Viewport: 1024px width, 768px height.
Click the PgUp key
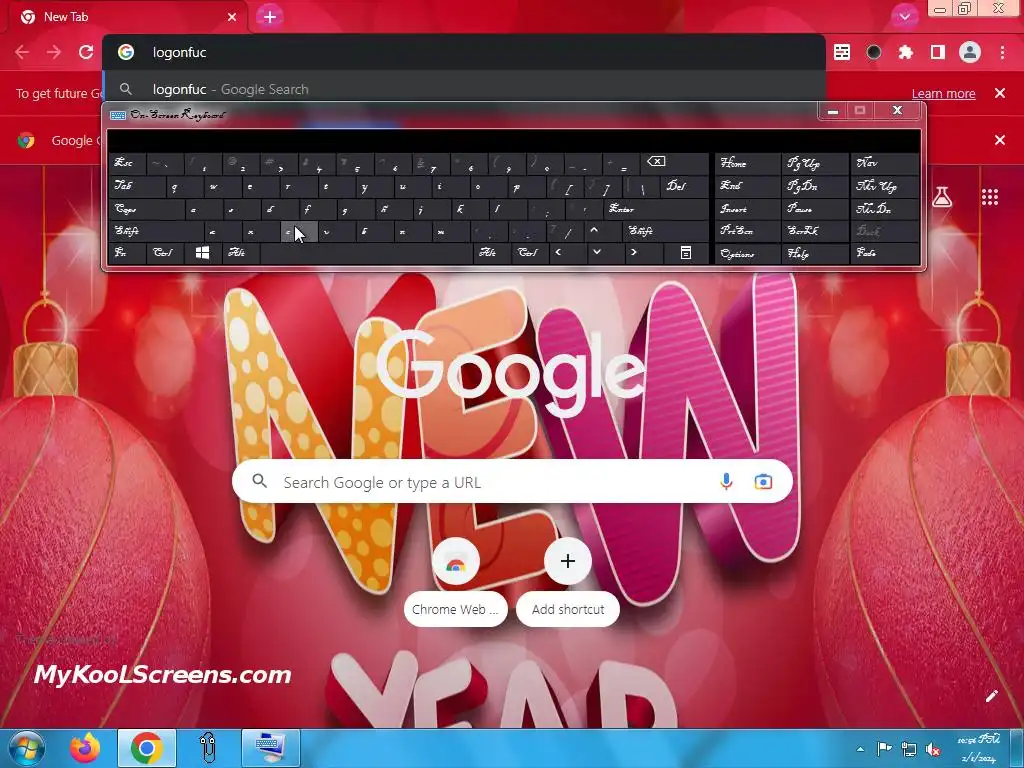point(814,163)
